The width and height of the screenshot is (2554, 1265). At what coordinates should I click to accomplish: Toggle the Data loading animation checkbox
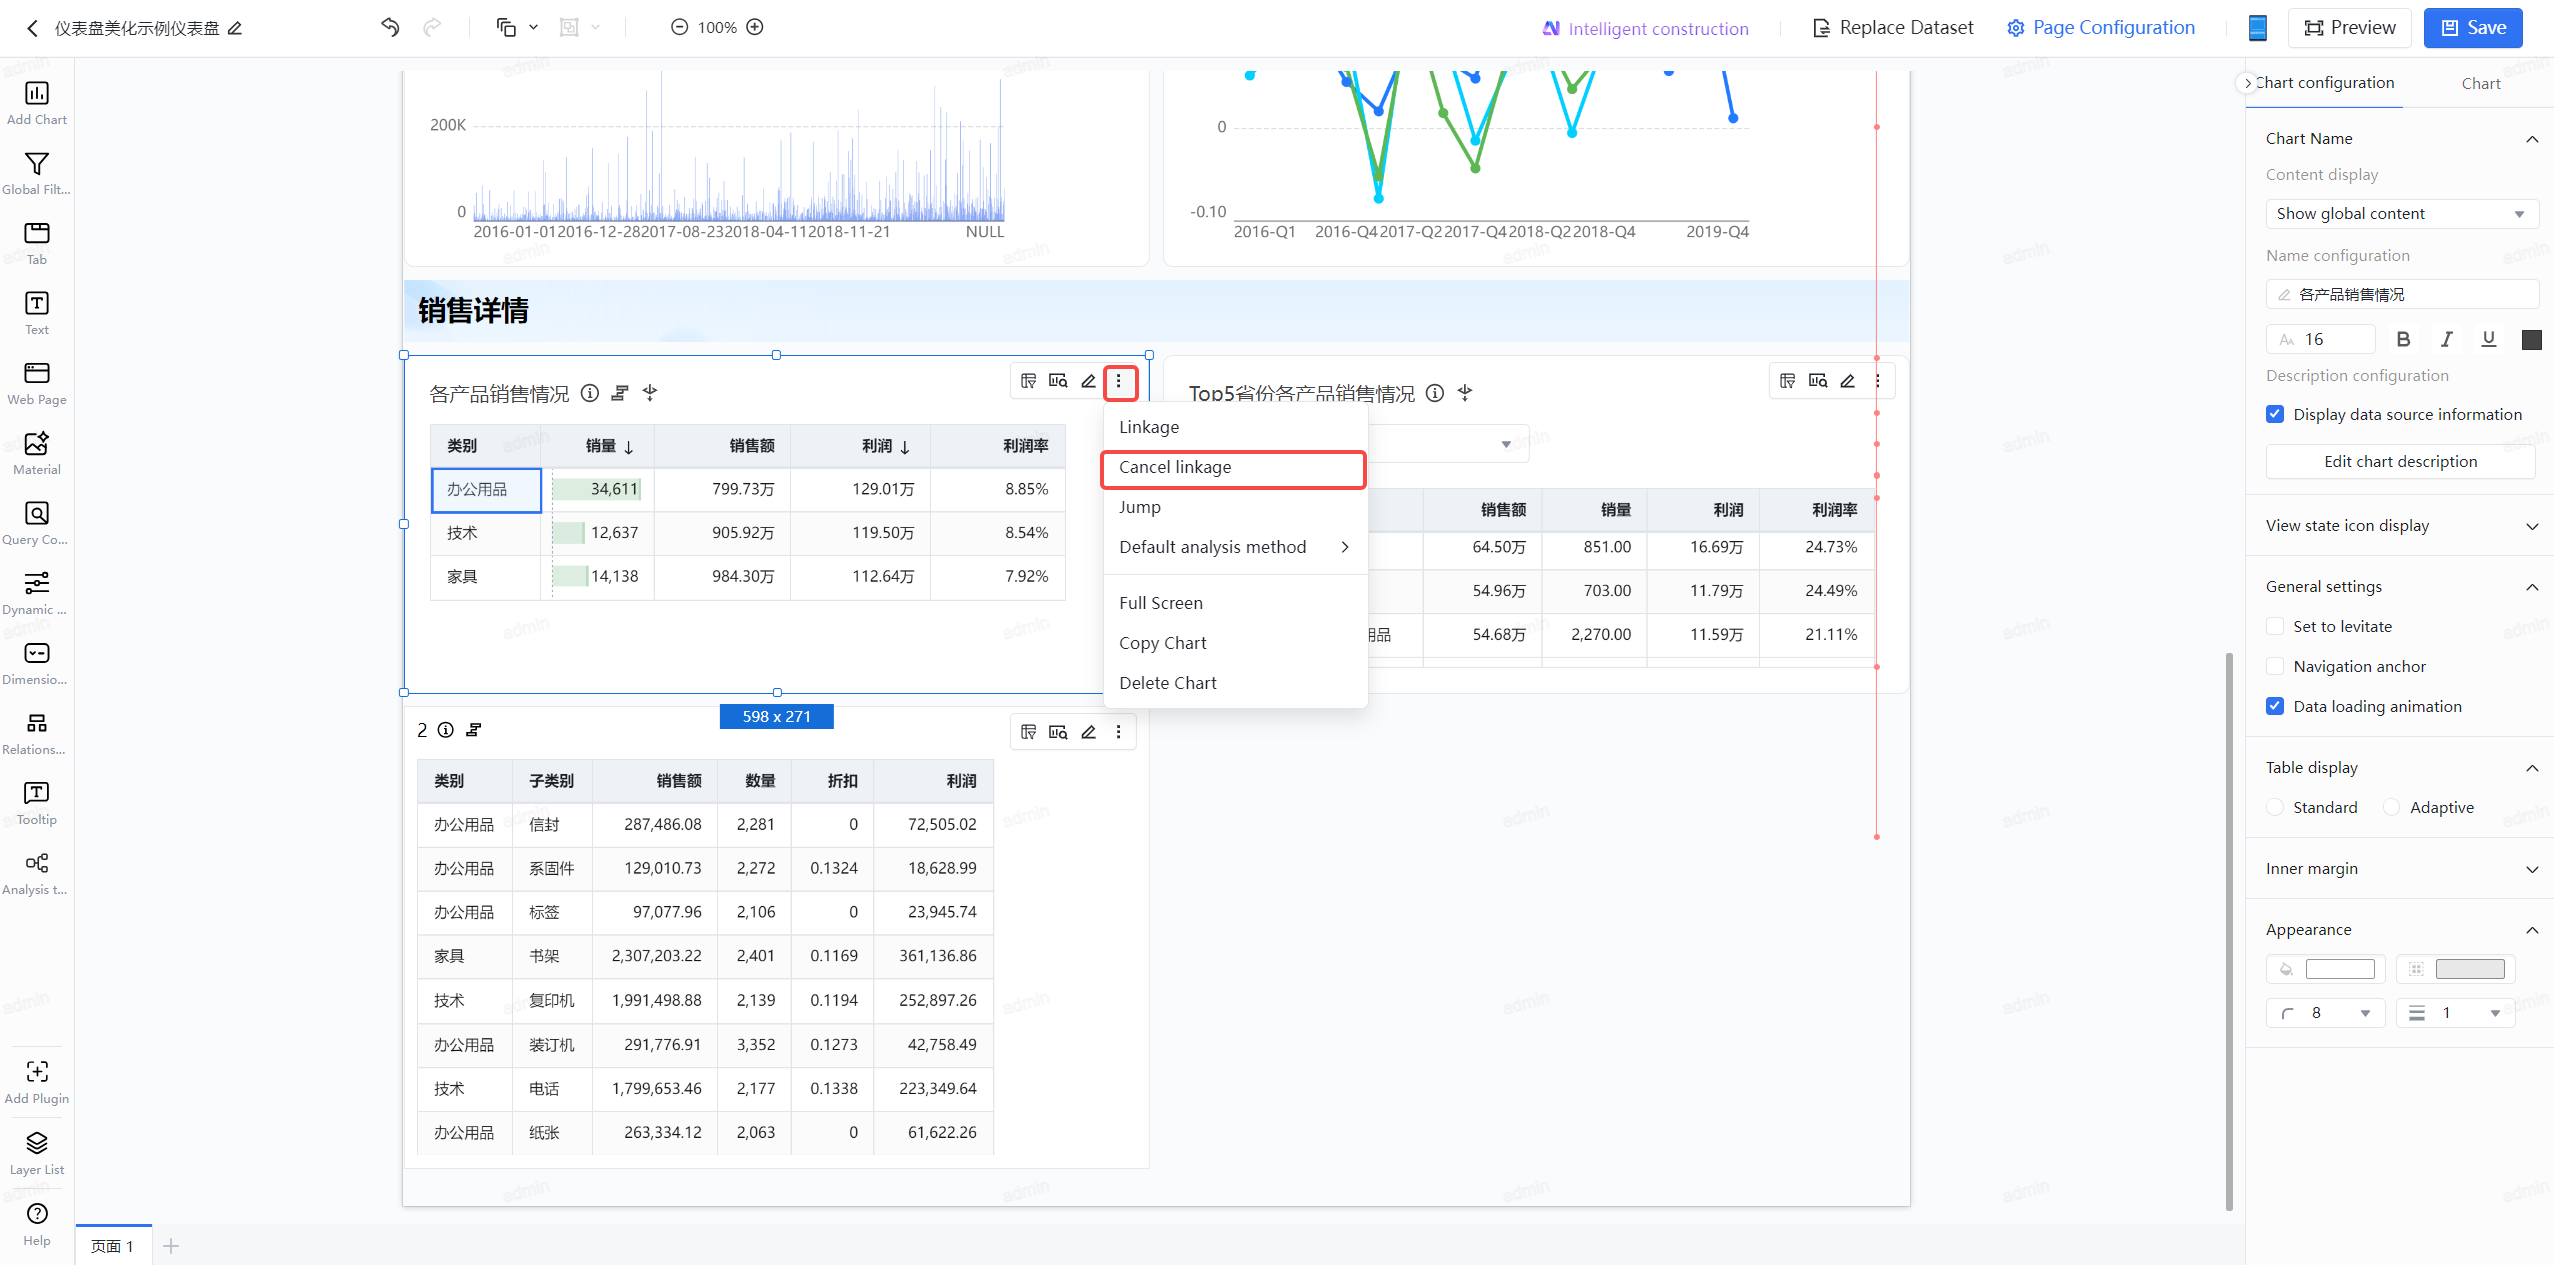point(2275,706)
